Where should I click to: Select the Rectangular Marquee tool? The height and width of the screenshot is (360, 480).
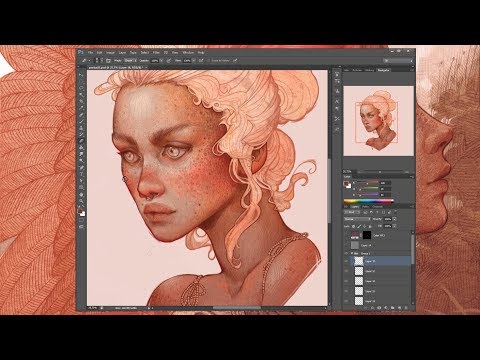[81, 82]
